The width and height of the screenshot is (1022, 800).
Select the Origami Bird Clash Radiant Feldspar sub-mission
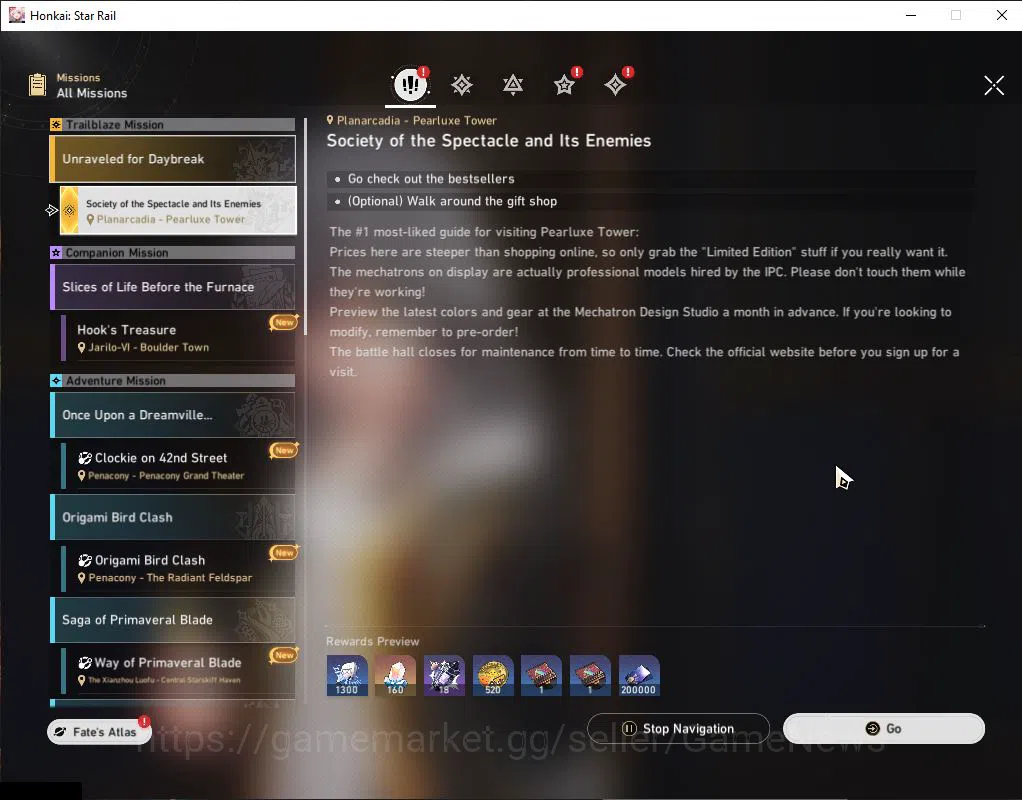click(x=178, y=568)
